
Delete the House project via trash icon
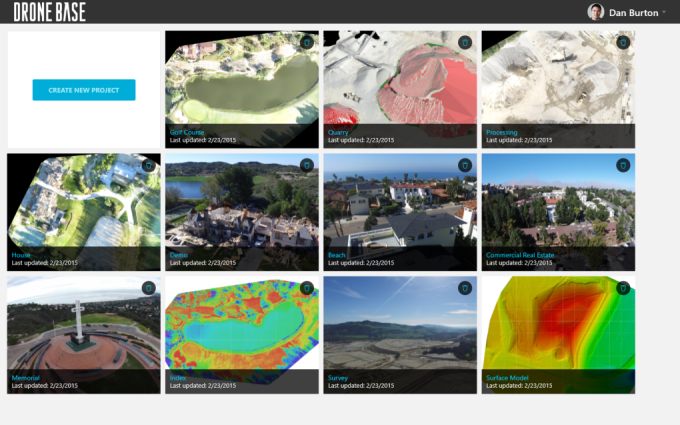[149, 165]
